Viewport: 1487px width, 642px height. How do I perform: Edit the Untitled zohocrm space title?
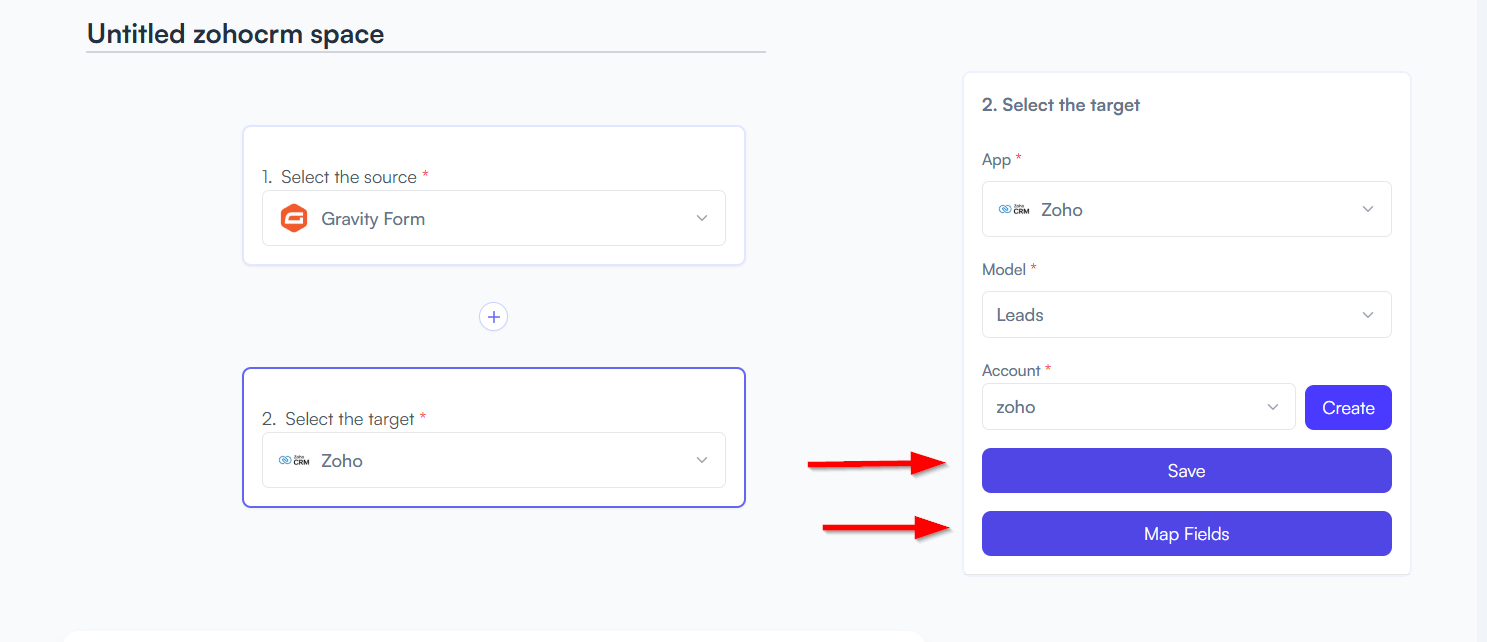[x=236, y=33]
